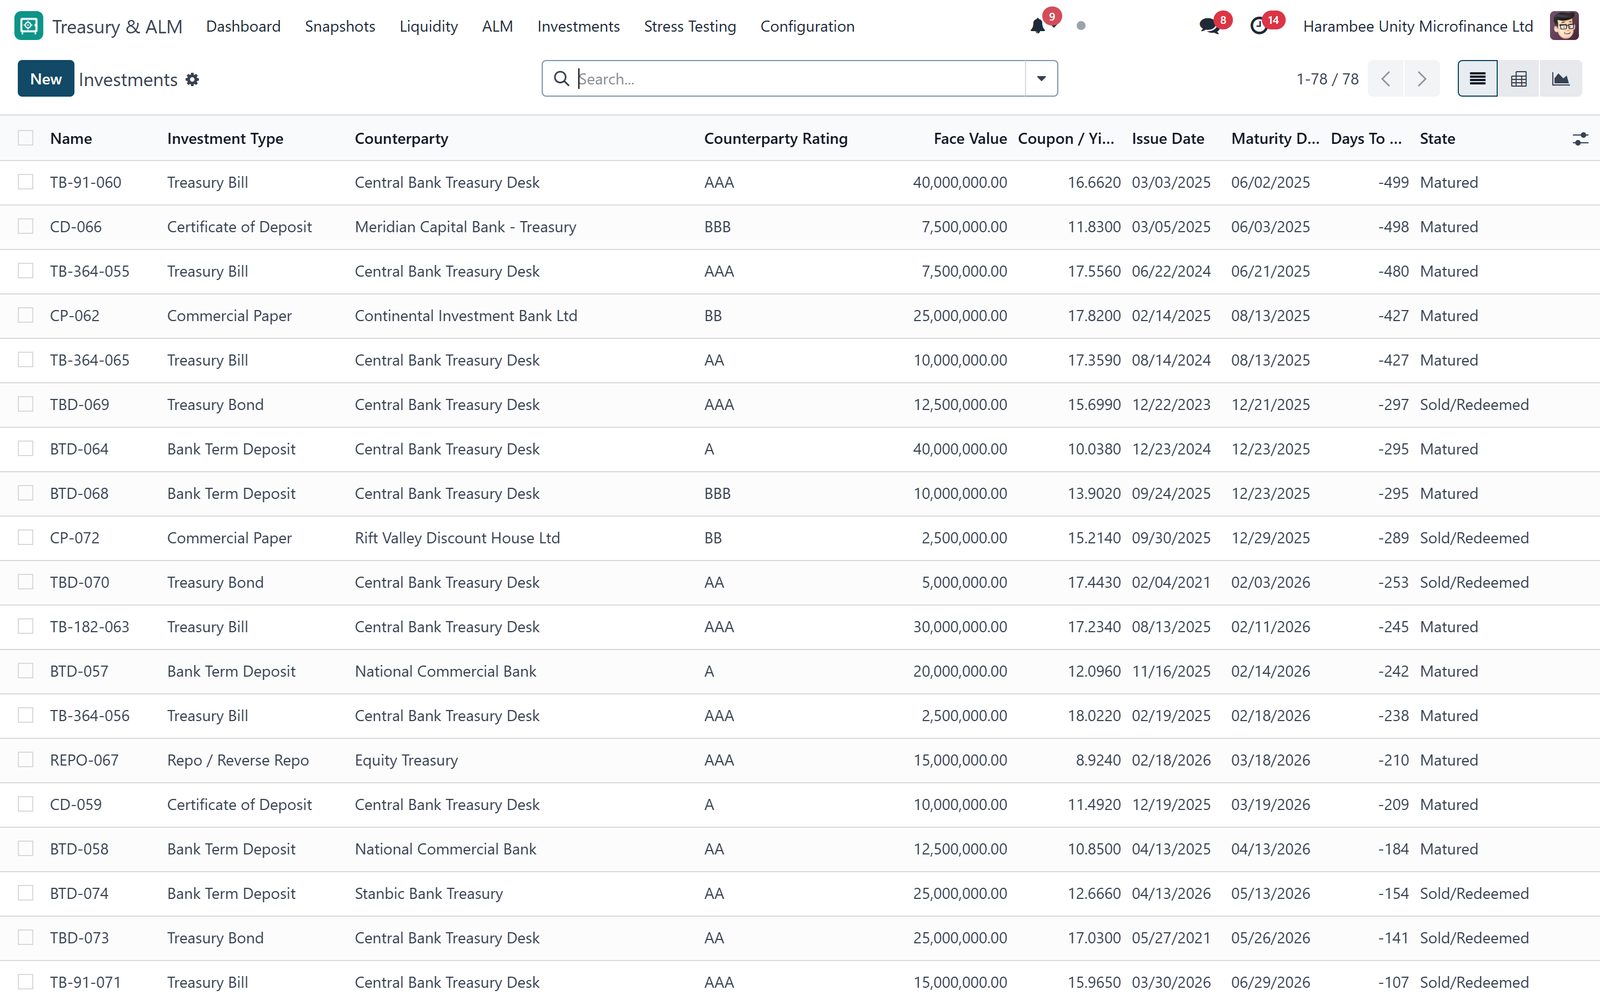
Task: Sort by the Counterparty Rating column header
Action: coord(775,139)
